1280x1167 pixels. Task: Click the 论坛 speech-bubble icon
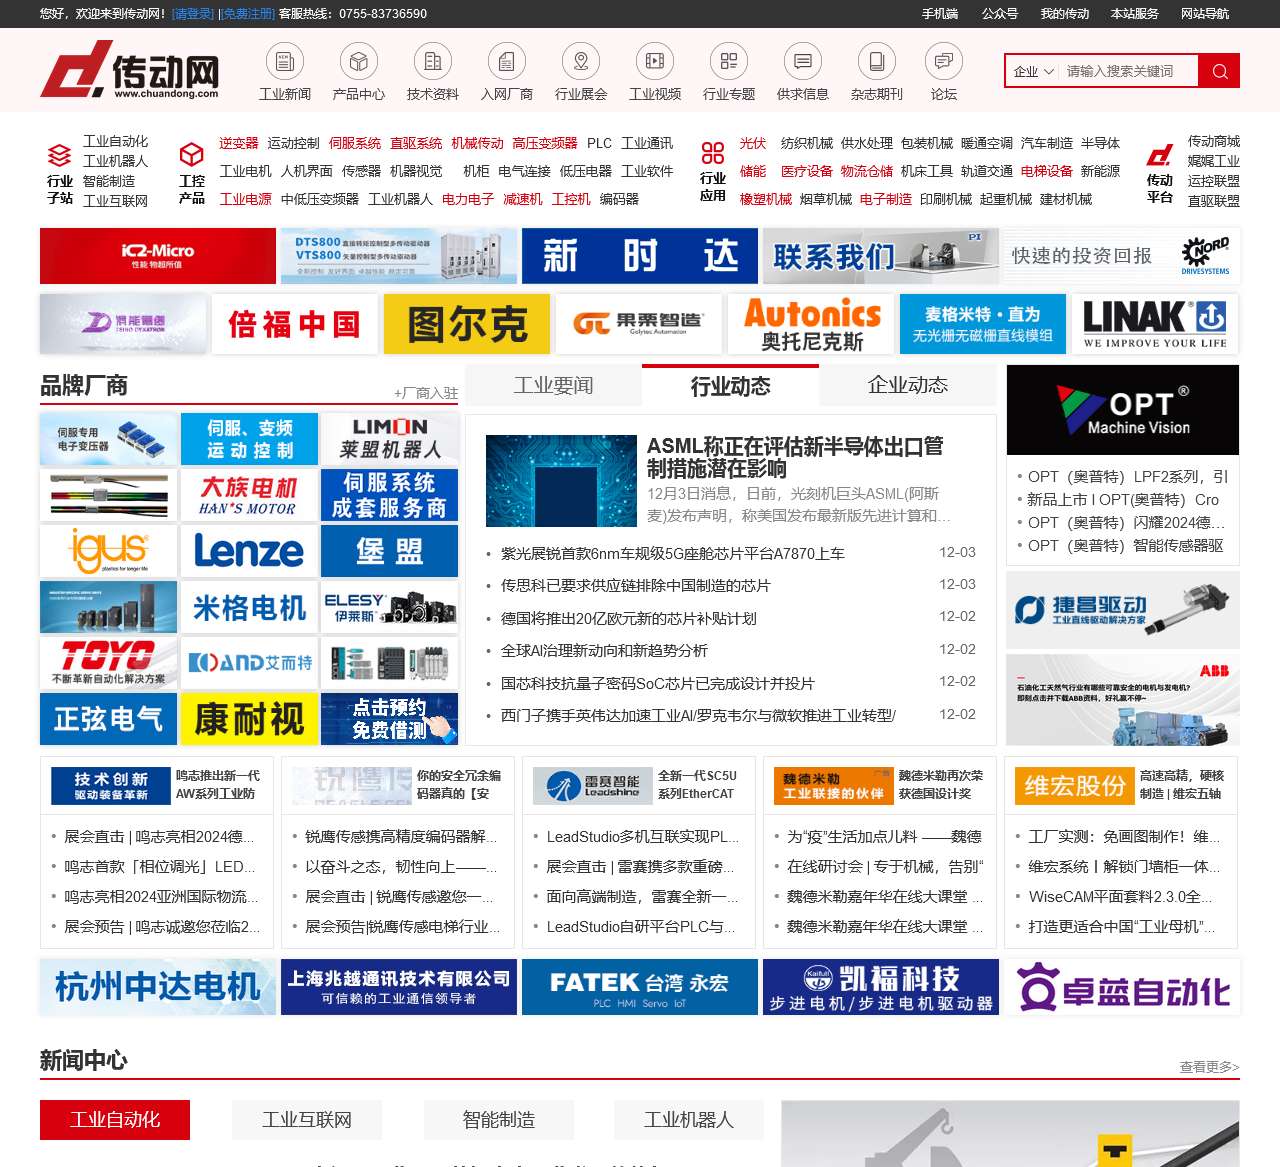[942, 62]
